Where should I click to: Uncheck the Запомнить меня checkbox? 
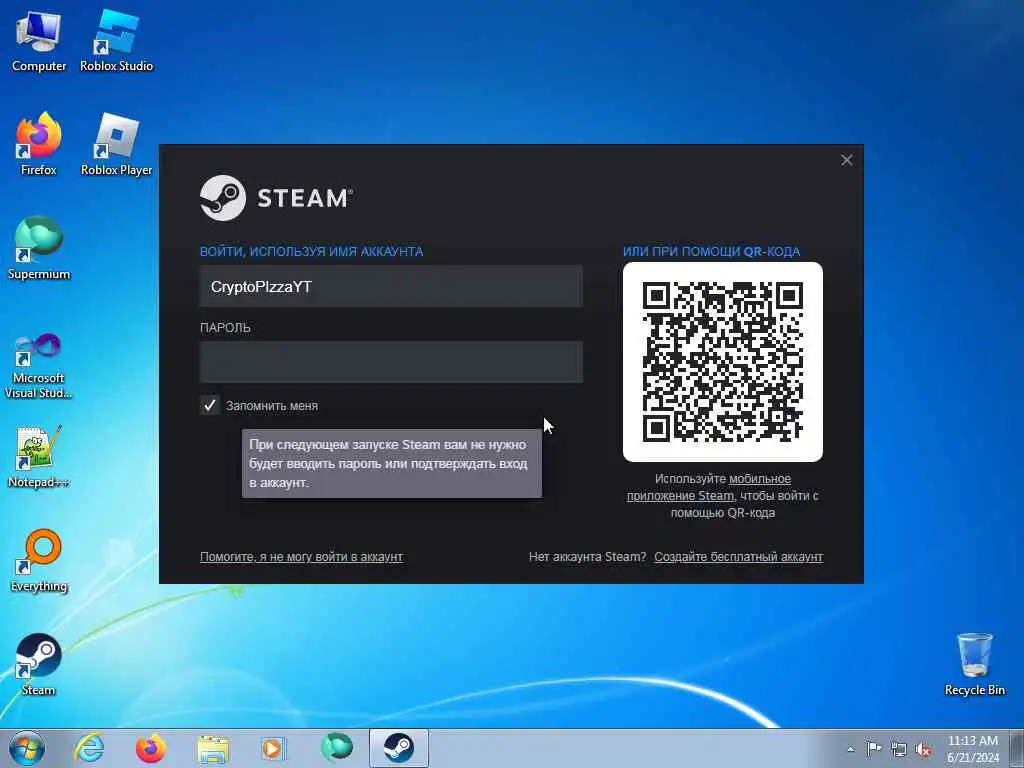(210, 406)
